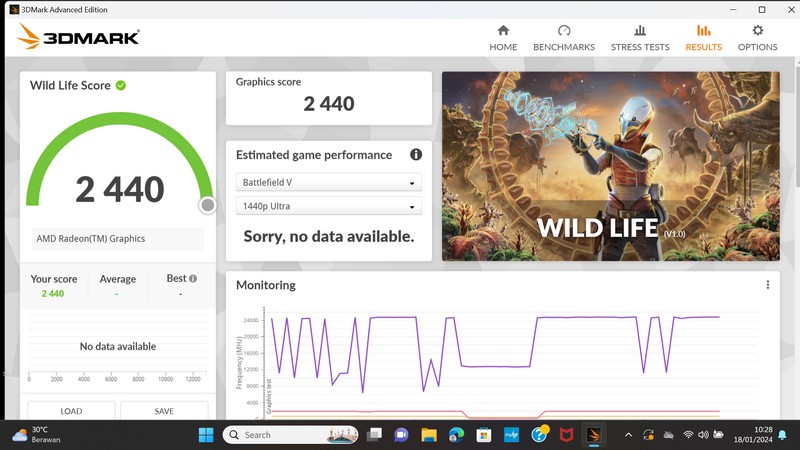Viewport: 800px width, 450px height.
Task: Click the gray knob on the score gauge
Action: click(x=207, y=205)
